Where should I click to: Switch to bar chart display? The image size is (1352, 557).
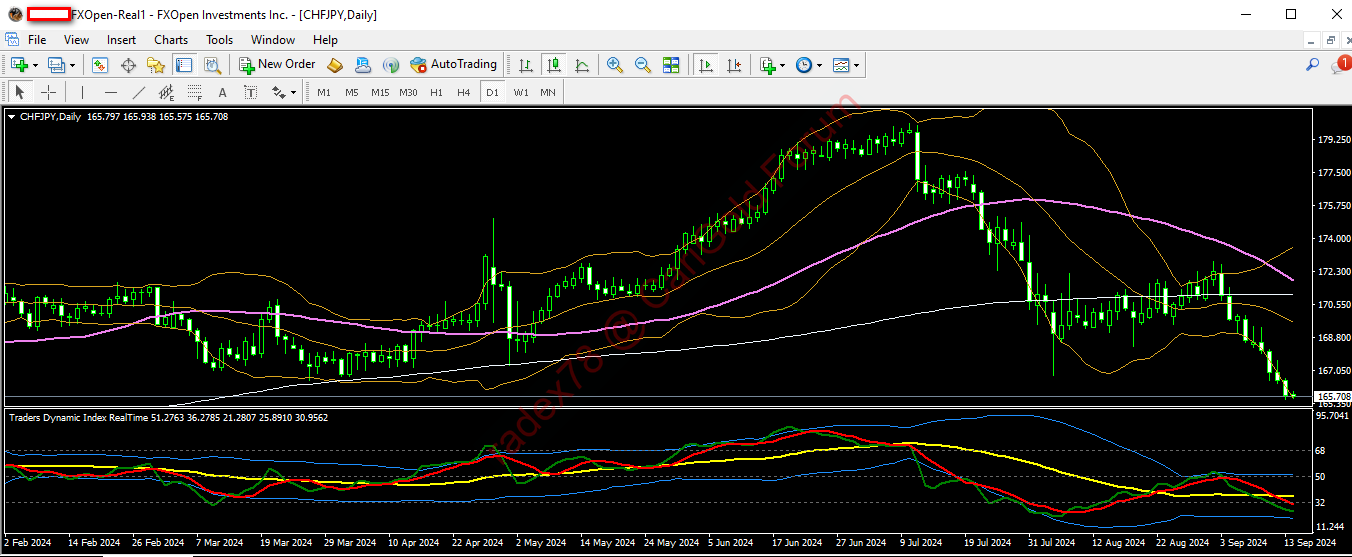[x=525, y=65]
